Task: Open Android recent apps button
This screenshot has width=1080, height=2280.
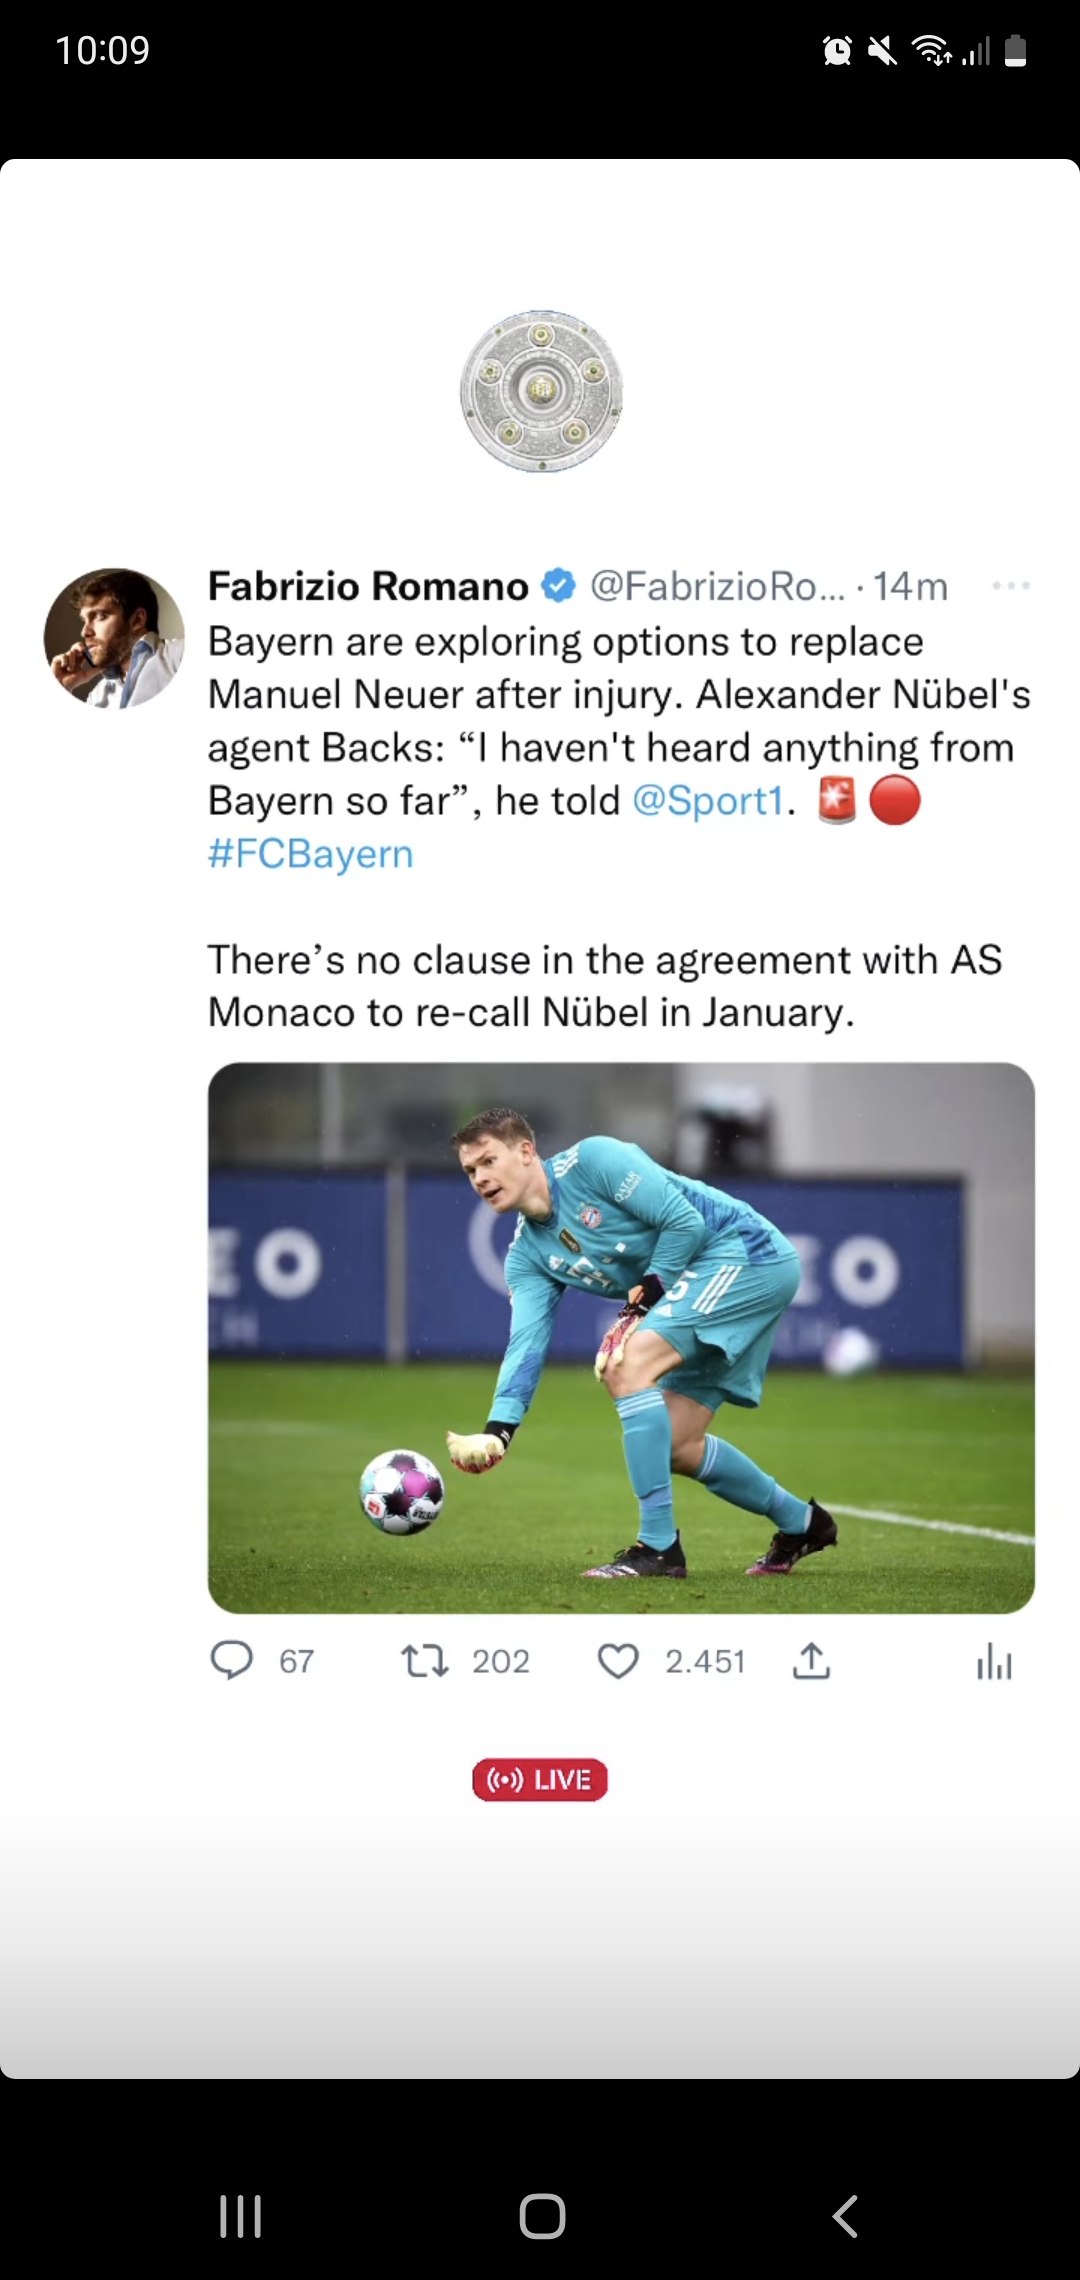Action: [240, 2216]
